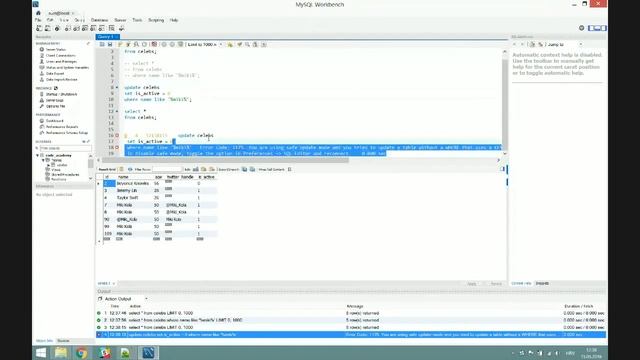Open Users and Privileges
The image size is (640, 360).
tap(61, 62)
